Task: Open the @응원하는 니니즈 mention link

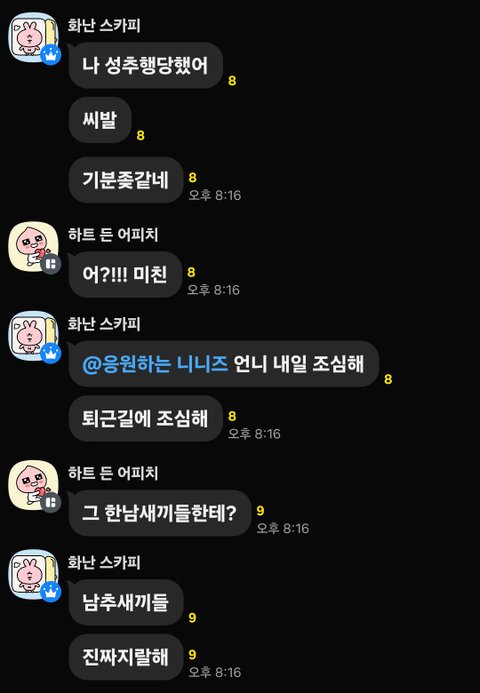Action: [x=155, y=364]
